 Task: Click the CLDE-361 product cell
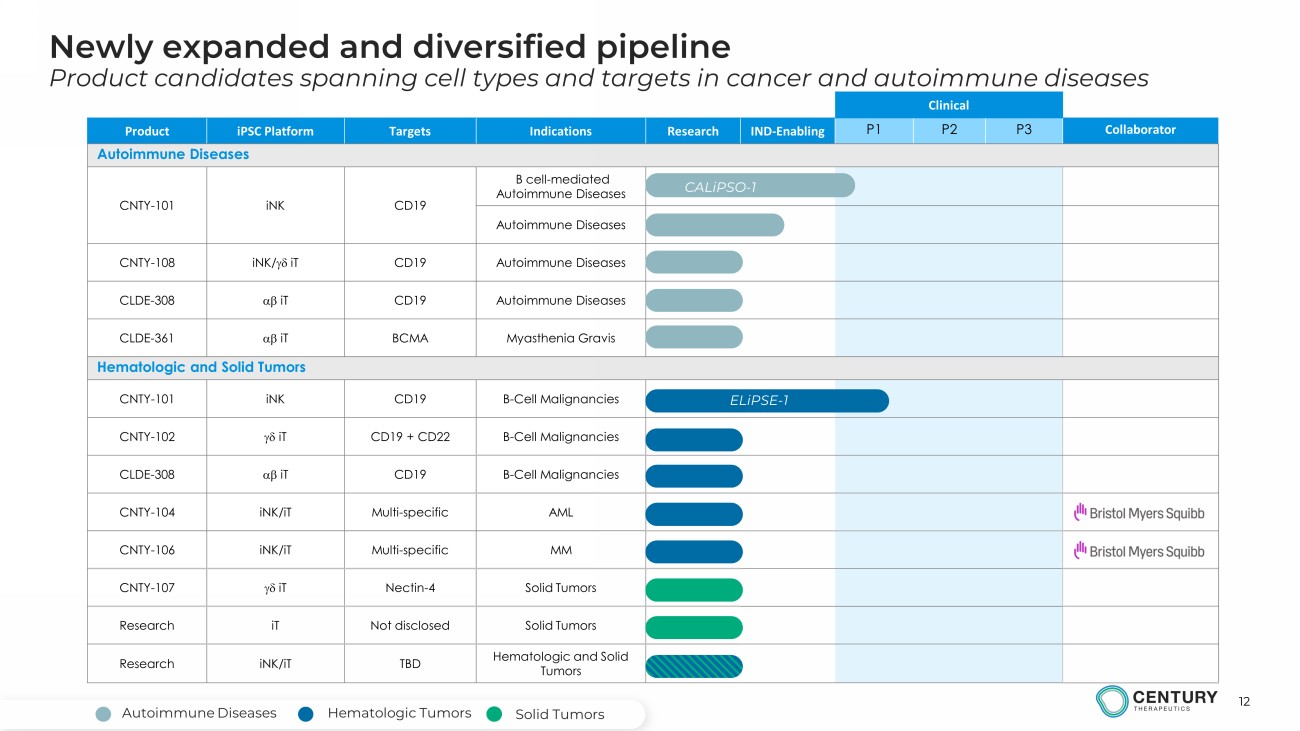[147, 338]
